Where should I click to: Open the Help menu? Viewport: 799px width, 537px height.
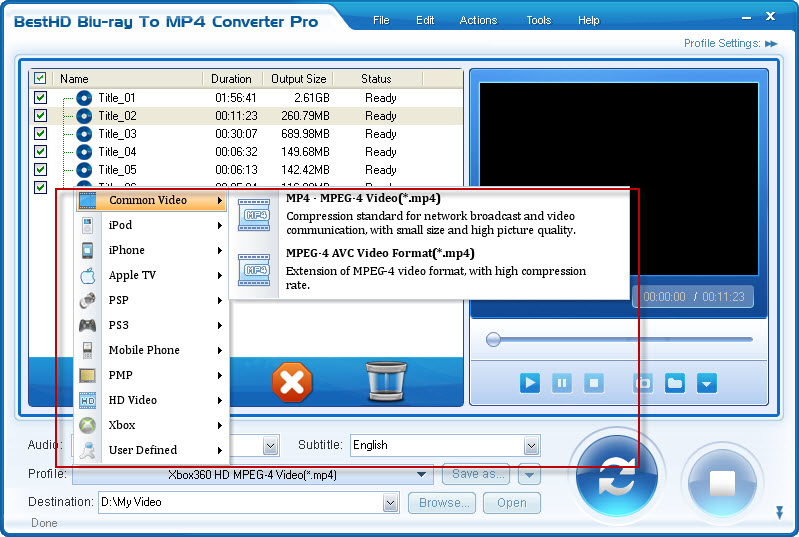[589, 20]
